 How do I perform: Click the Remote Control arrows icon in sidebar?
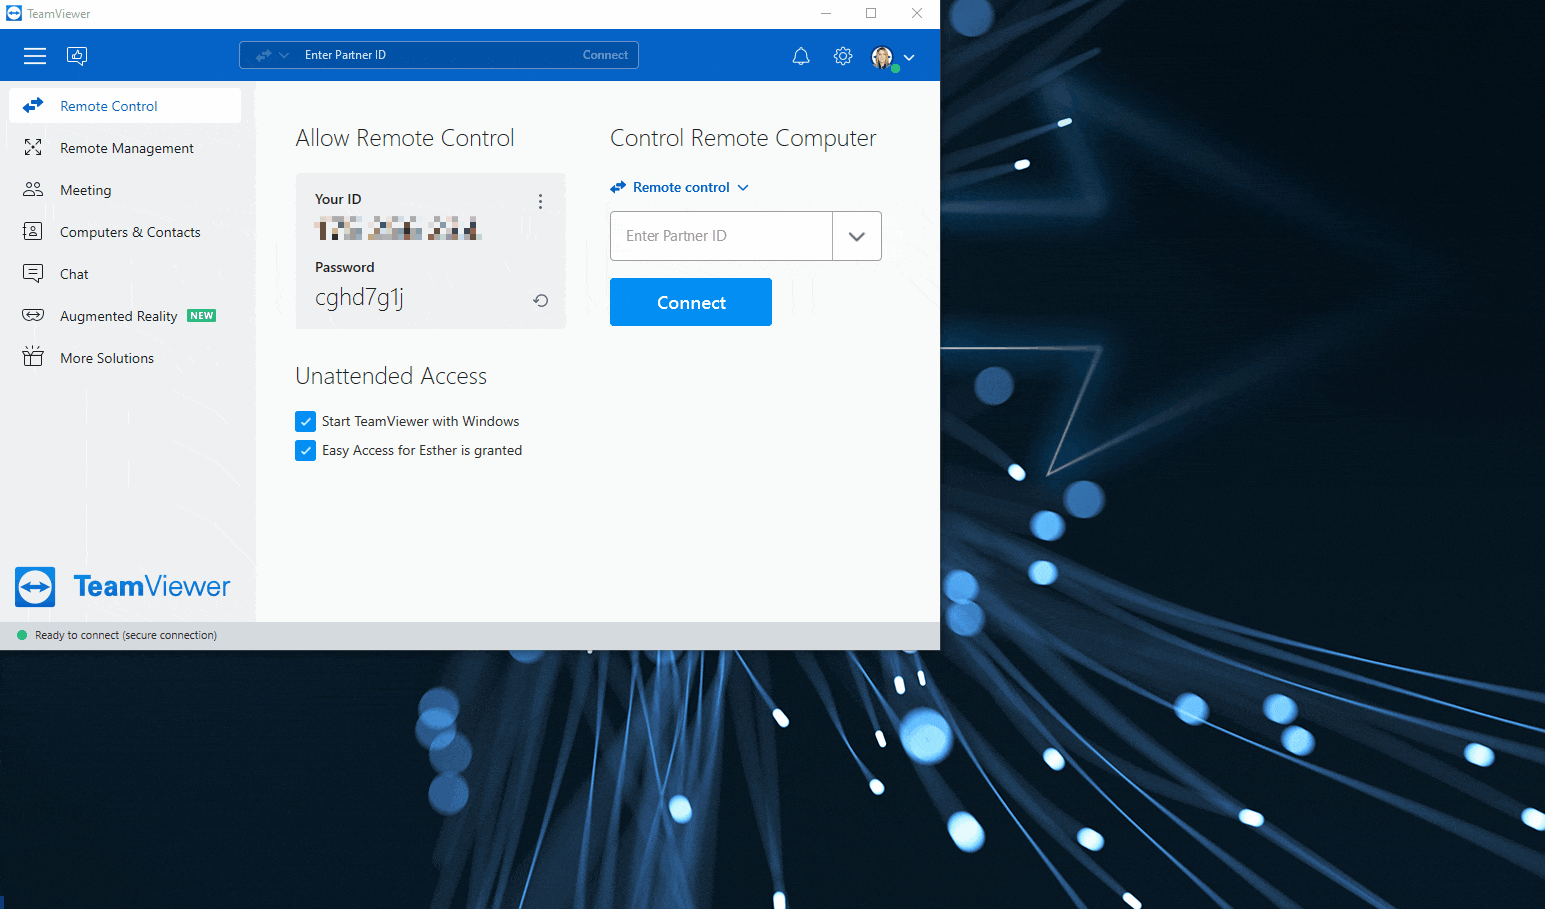coord(33,105)
